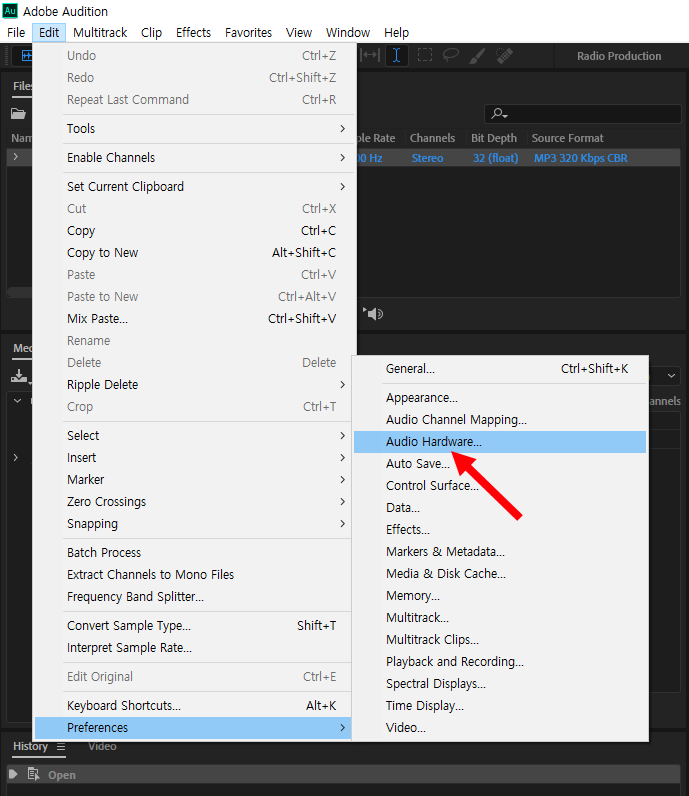Choose Playback and Recording preferences
The image size is (689, 796).
(x=500, y=661)
